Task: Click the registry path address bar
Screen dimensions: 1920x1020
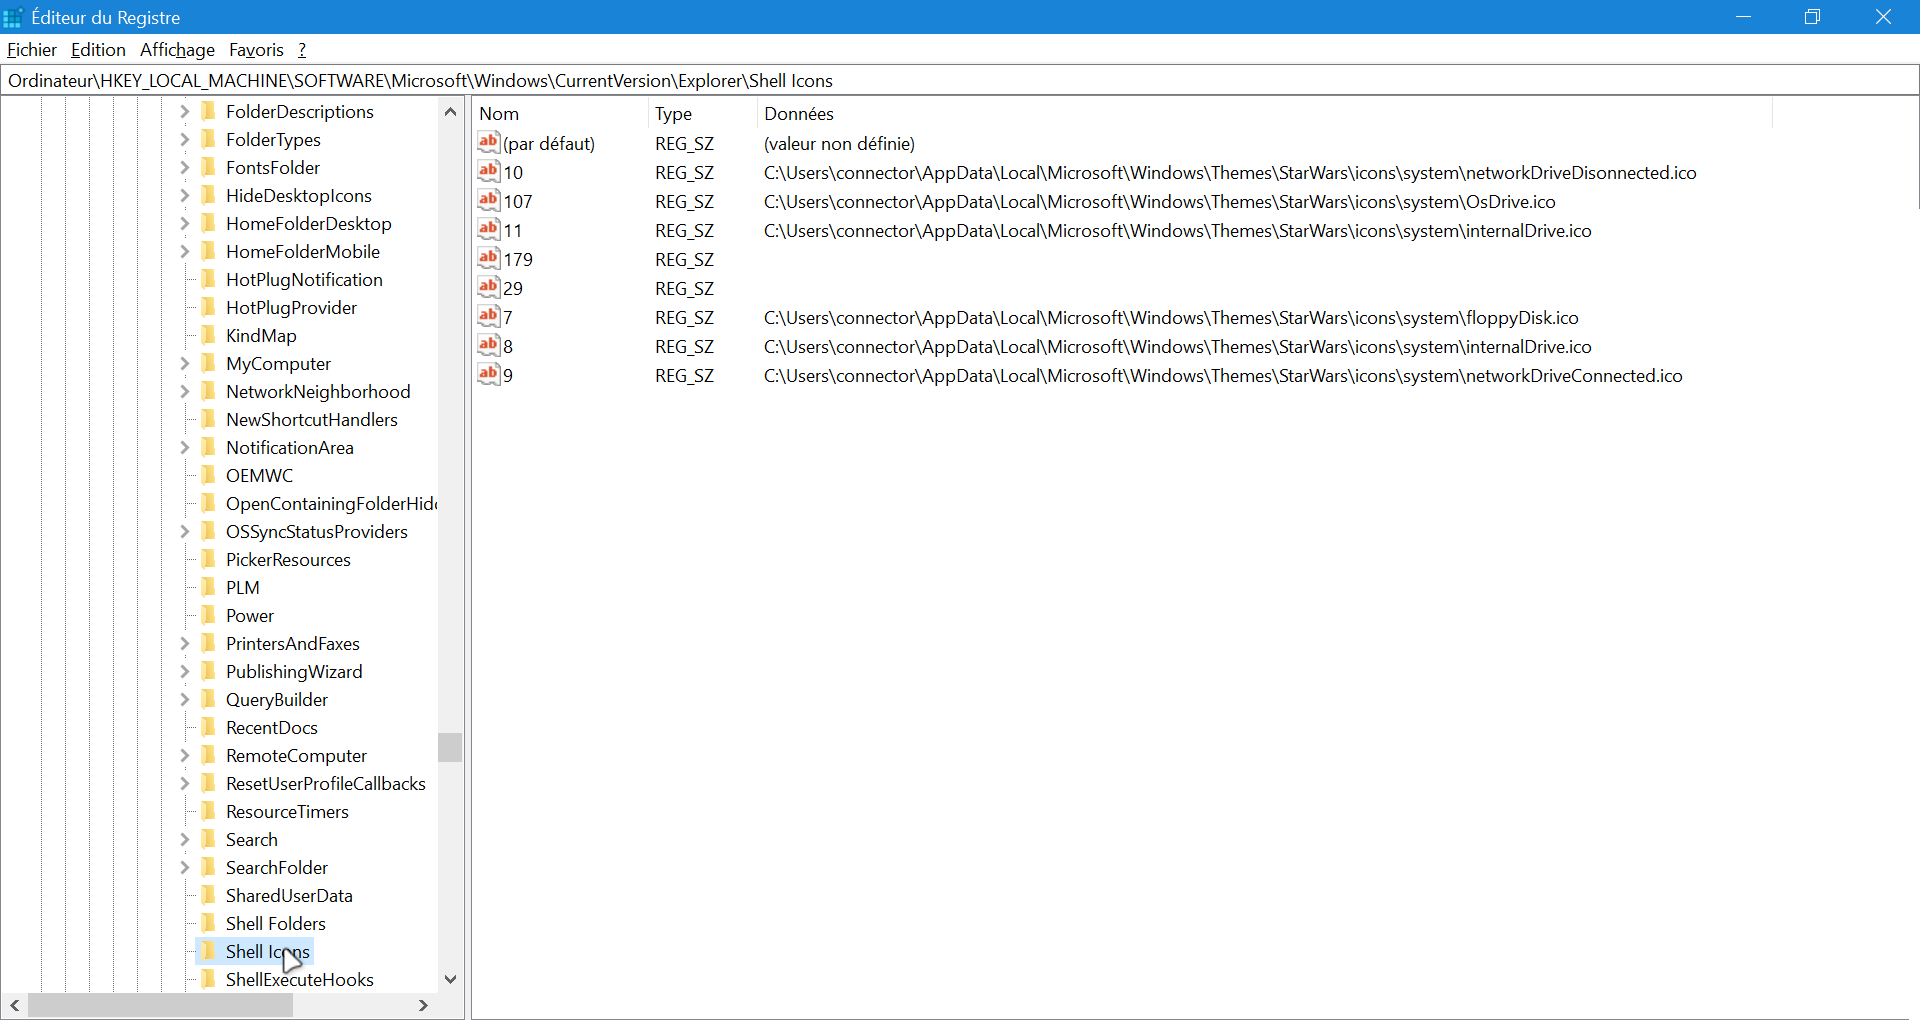Action: (960, 81)
